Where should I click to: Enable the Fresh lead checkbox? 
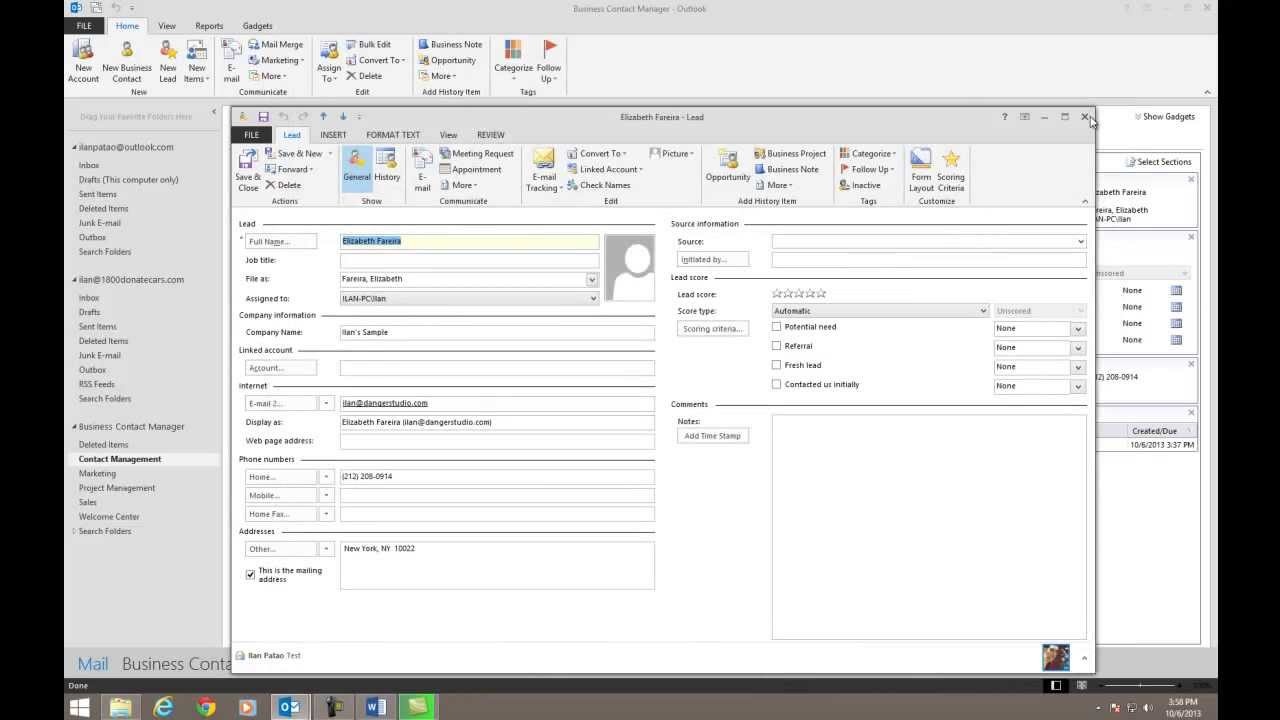776,365
